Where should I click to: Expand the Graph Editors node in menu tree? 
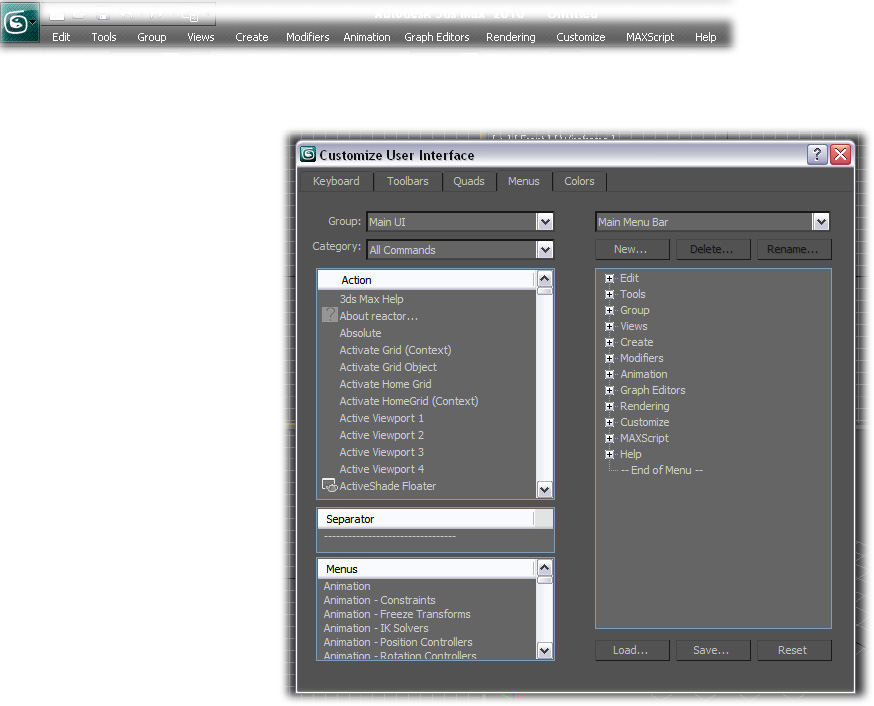(x=609, y=390)
